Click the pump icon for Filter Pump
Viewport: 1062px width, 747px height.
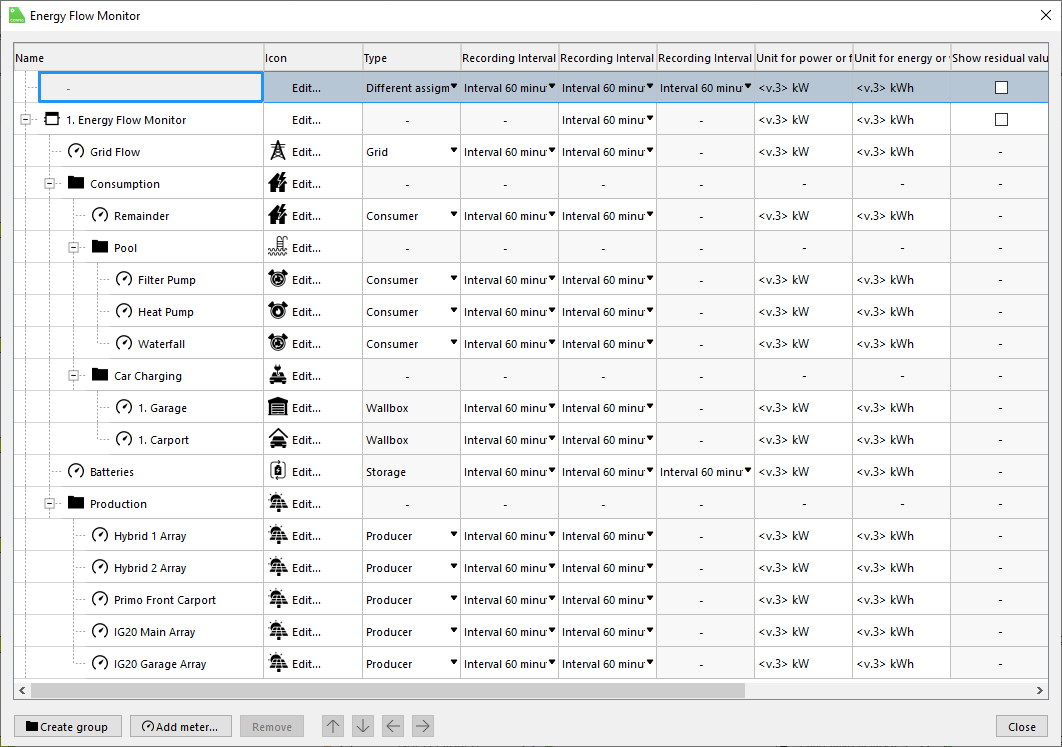[x=278, y=280]
